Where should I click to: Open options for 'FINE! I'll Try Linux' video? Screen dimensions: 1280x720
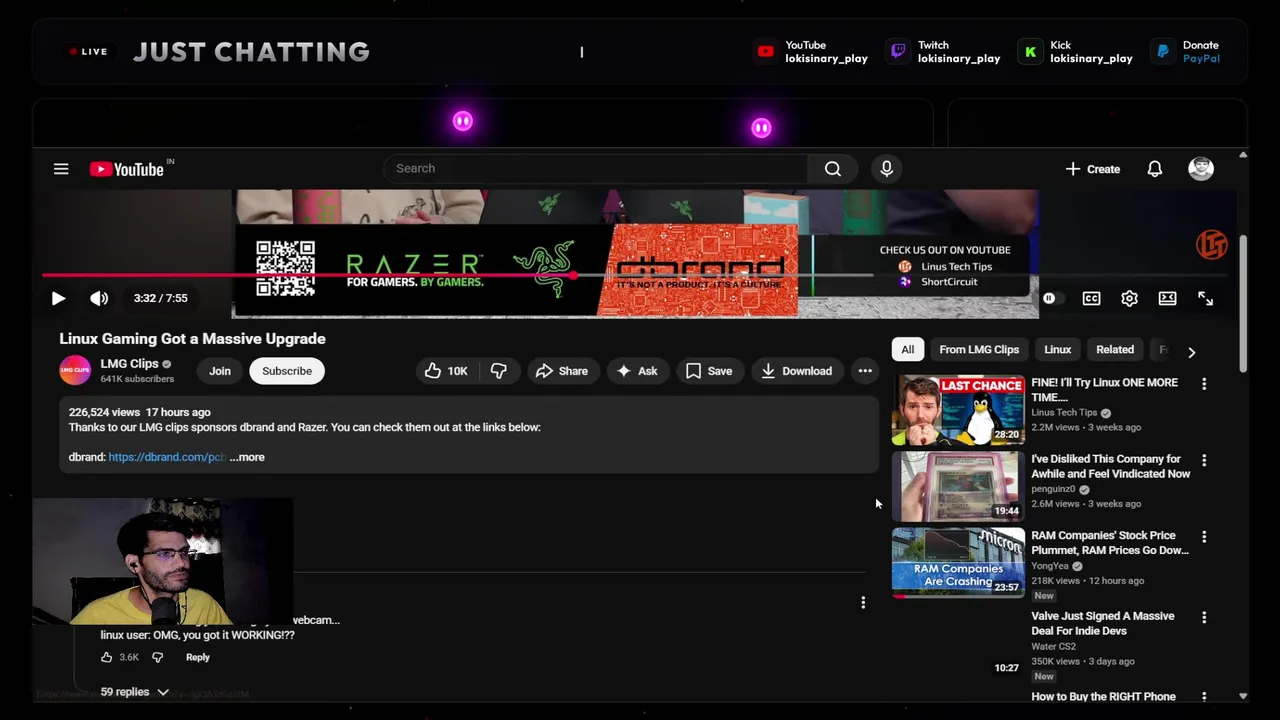pyautogui.click(x=1204, y=384)
